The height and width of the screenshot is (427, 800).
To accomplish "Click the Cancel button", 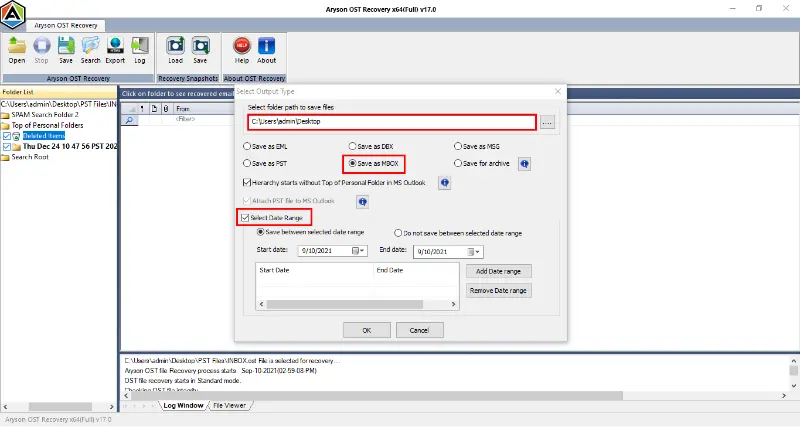I will click(x=419, y=330).
